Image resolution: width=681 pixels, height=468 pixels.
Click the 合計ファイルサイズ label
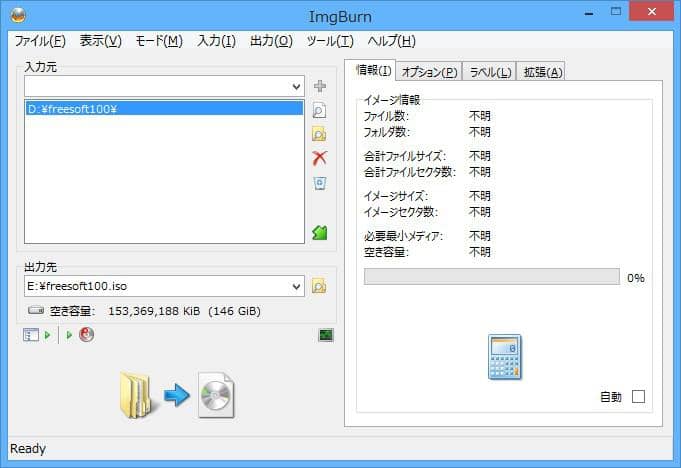point(404,156)
